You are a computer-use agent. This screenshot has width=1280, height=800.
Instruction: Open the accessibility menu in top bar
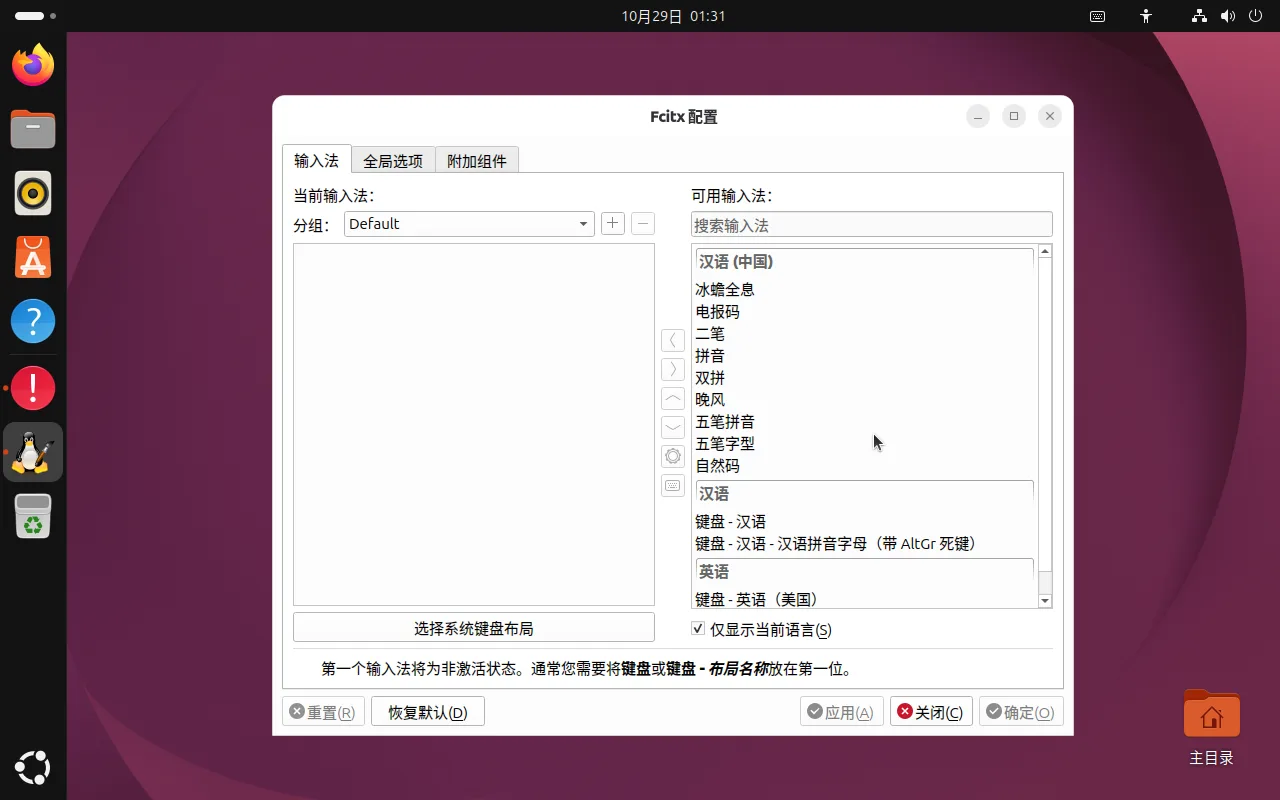tap(1146, 16)
